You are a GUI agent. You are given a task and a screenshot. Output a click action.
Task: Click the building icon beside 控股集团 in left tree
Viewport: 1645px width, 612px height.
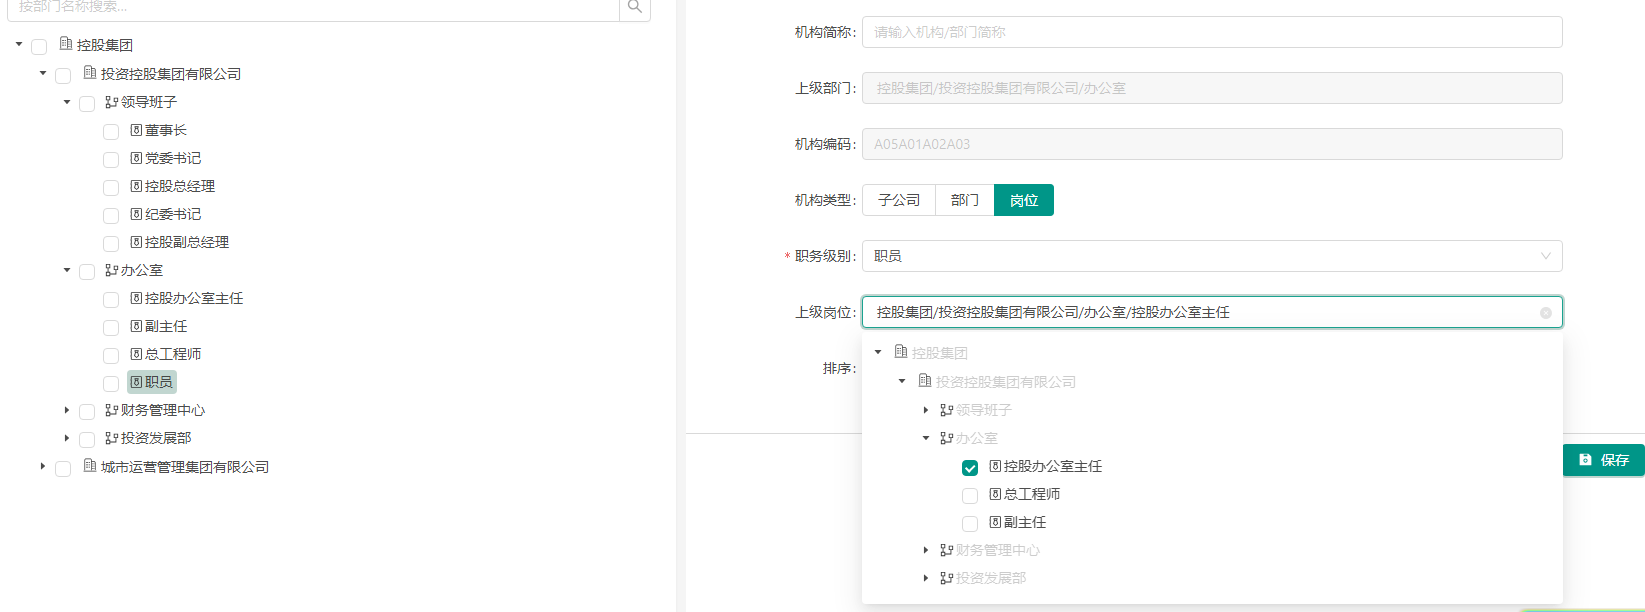click(x=66, y=44)
